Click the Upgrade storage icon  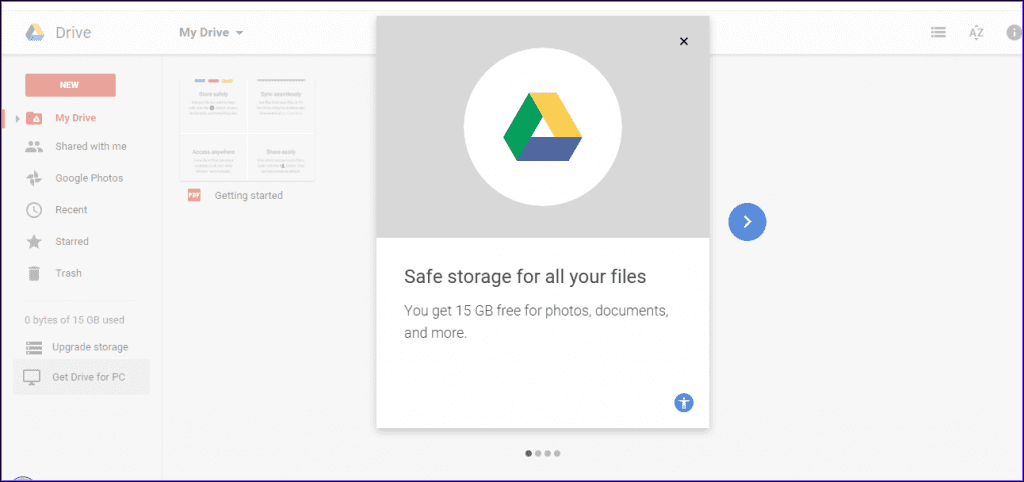(33, 347)
